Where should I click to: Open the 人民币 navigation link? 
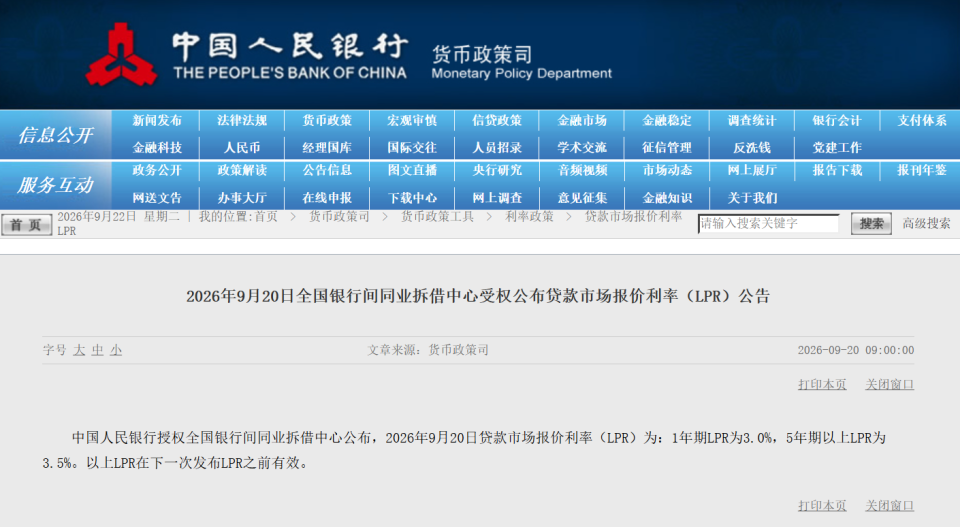(242, 148)
